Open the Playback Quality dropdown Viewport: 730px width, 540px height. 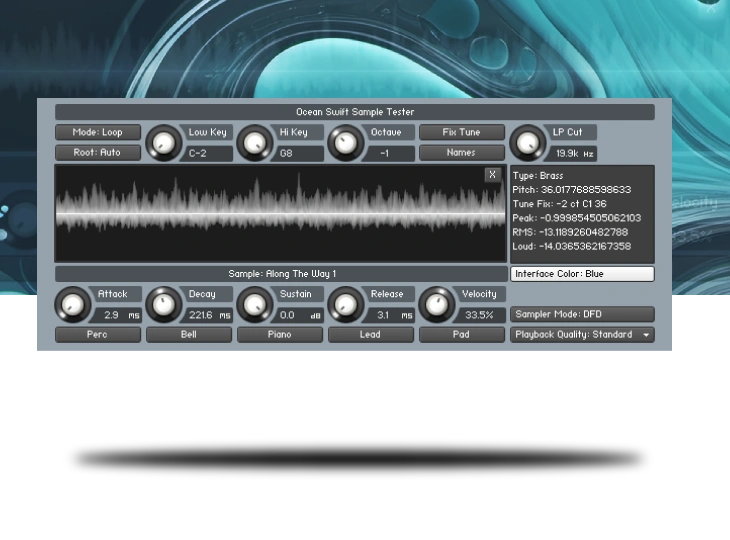tap(582, 335)
